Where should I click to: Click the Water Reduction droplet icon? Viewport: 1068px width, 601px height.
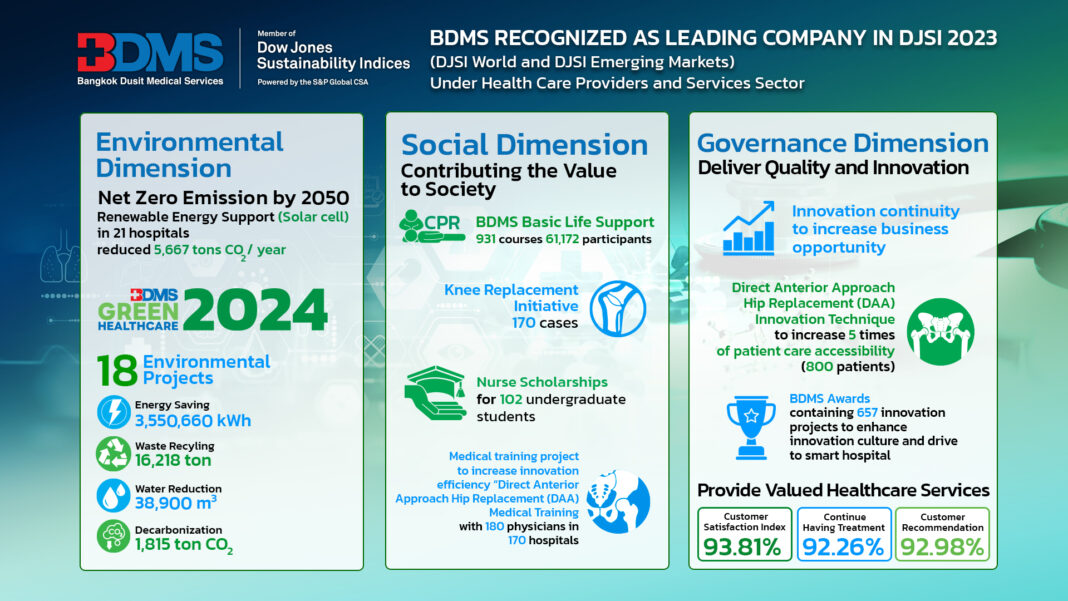113,495
